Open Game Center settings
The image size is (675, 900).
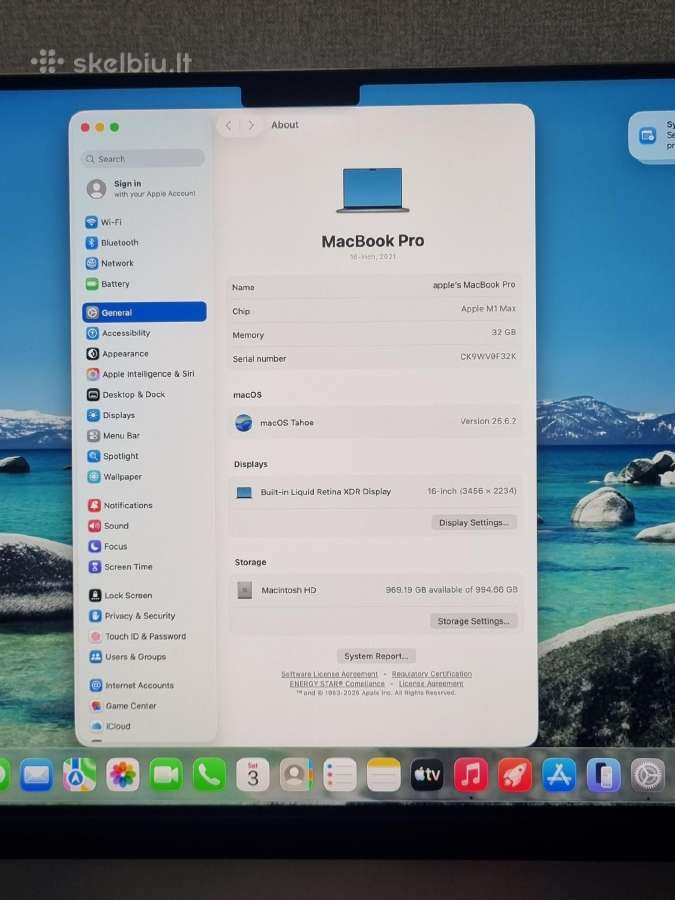(123, 706)
